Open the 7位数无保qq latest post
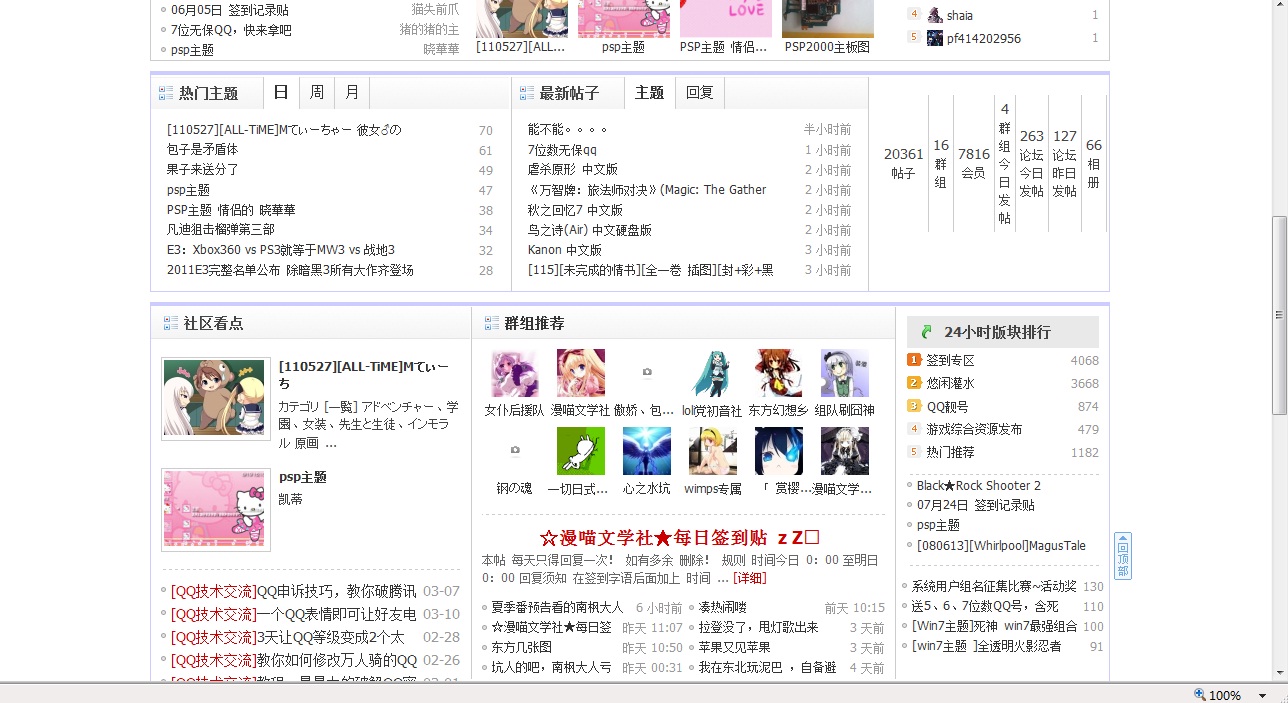The width and height of the screenshot is (1288, 703). pyautogui.click(x=562, y=150)
